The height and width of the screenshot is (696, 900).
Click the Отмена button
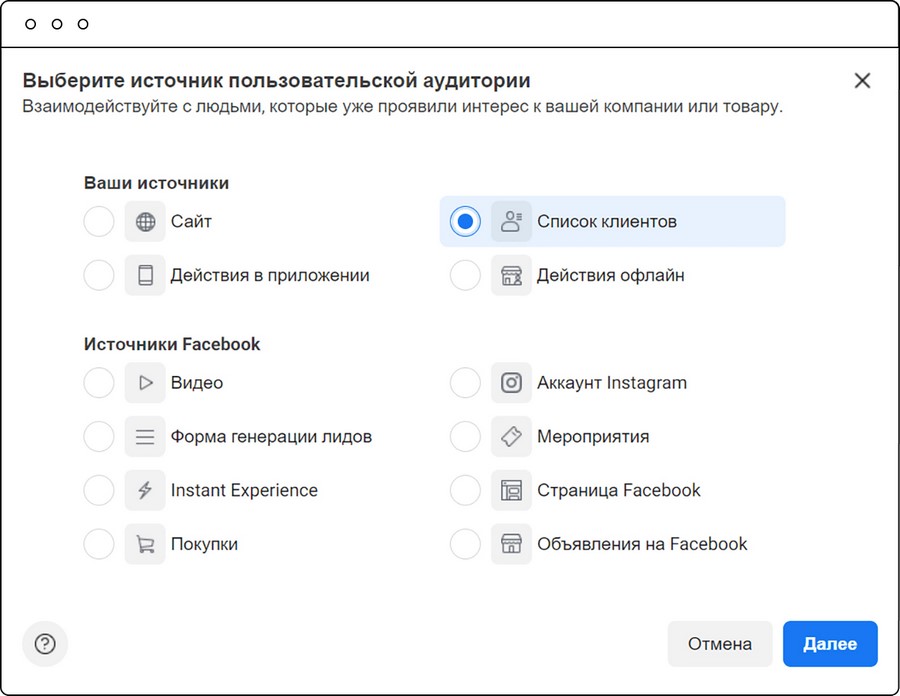[x=720, y=644]
